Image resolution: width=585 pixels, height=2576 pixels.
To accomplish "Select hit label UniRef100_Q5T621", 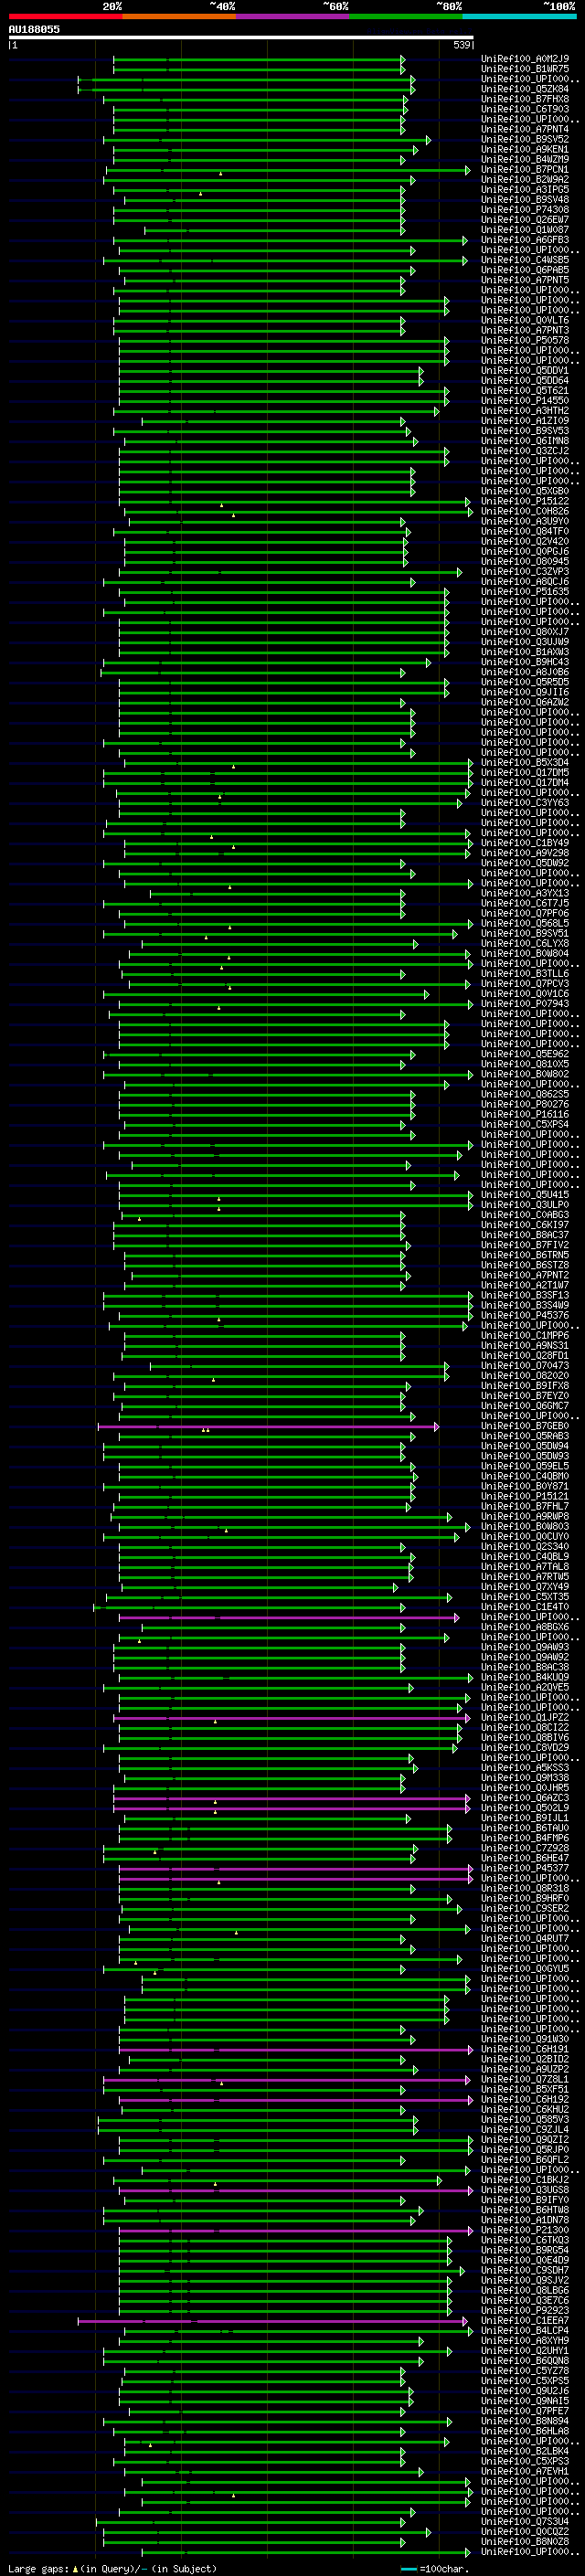I will pyautogui.click(x=525, y=391).
